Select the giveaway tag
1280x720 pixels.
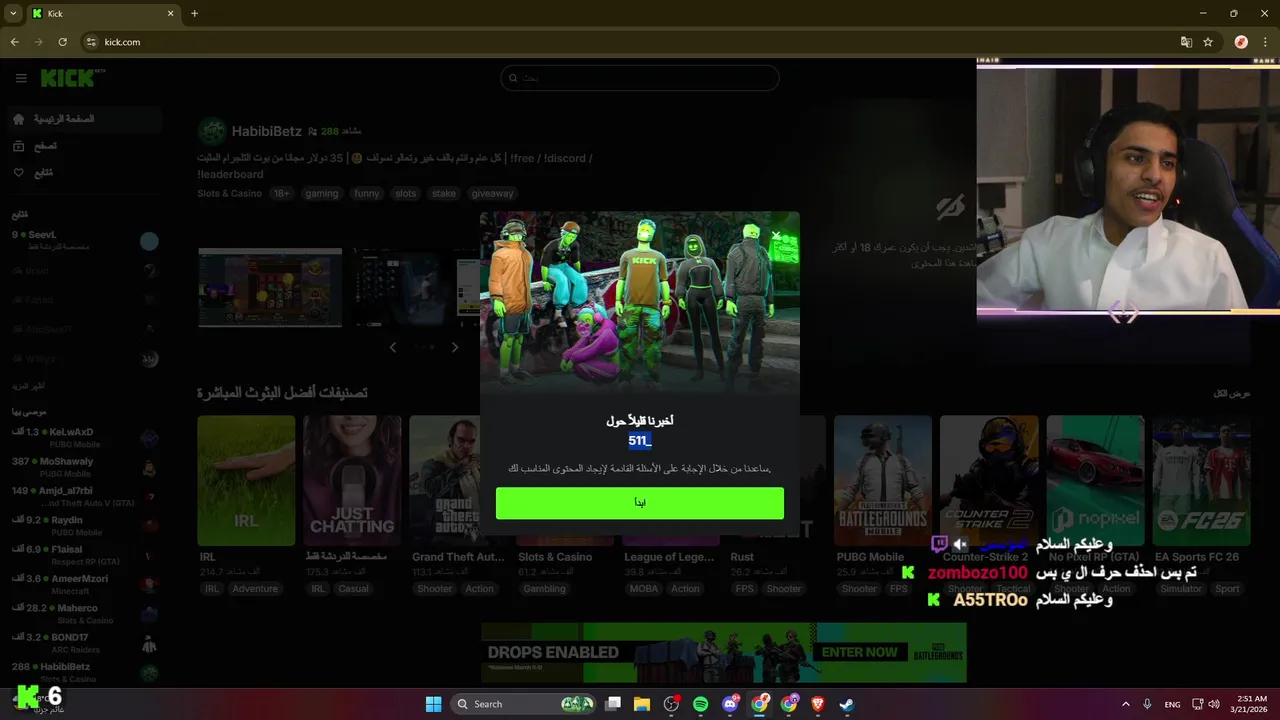click(x=492, y=194)
